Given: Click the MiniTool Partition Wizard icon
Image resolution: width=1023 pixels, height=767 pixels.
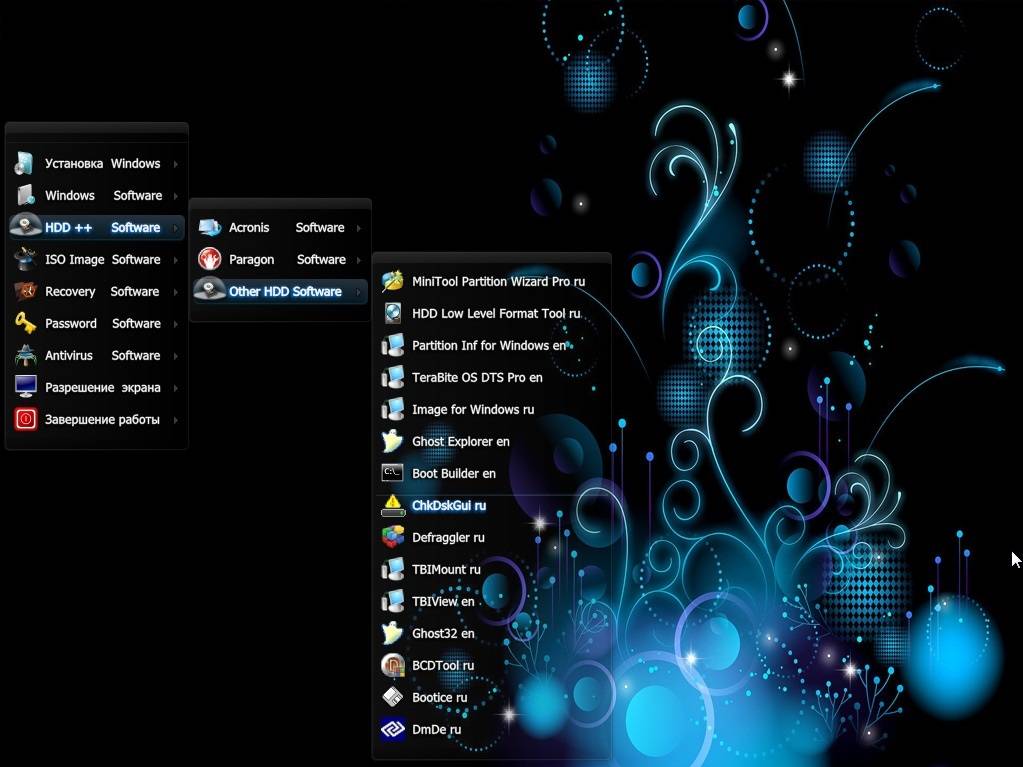Looking at the screenshot, I should pyautogui.click(x=393, y=281).
